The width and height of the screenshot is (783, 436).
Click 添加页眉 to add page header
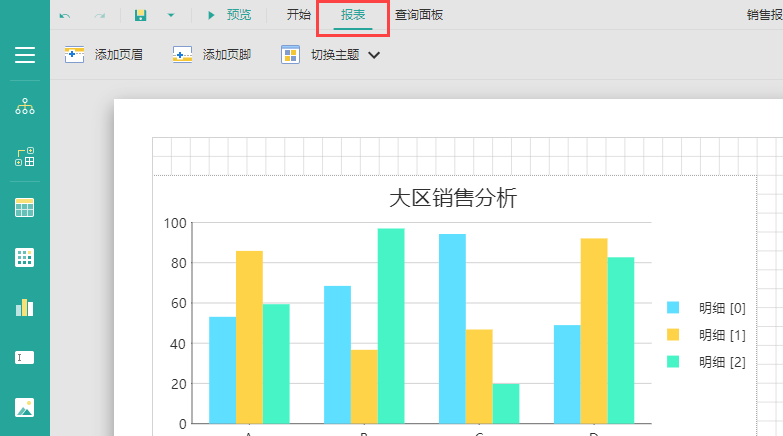[105, 55]
